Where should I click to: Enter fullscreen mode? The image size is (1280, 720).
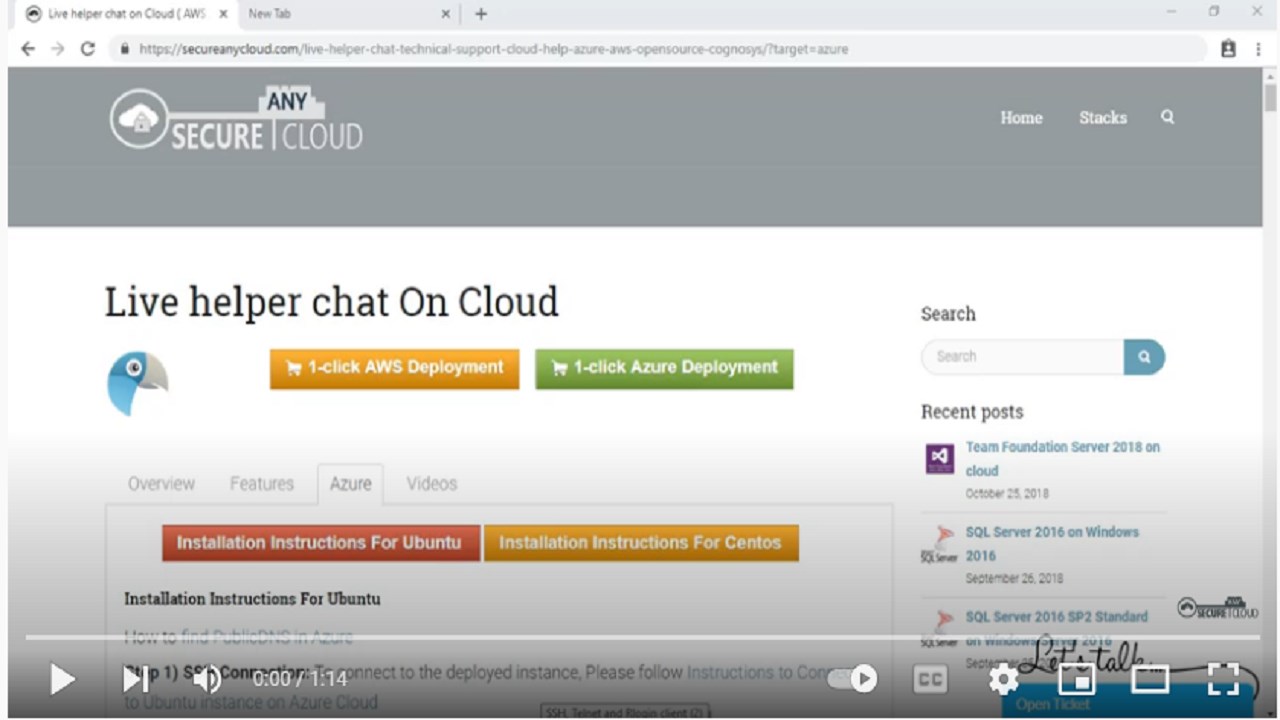tap(1224, 680)
